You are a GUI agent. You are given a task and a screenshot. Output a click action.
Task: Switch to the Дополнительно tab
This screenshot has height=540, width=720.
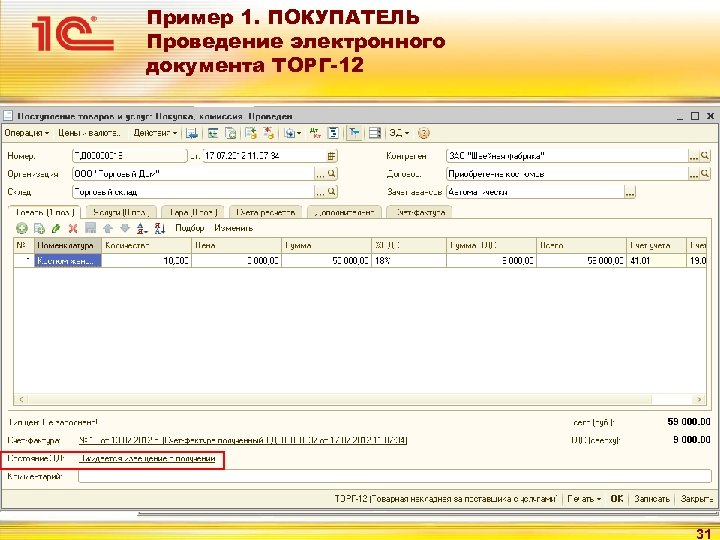(x=344, y=213)
